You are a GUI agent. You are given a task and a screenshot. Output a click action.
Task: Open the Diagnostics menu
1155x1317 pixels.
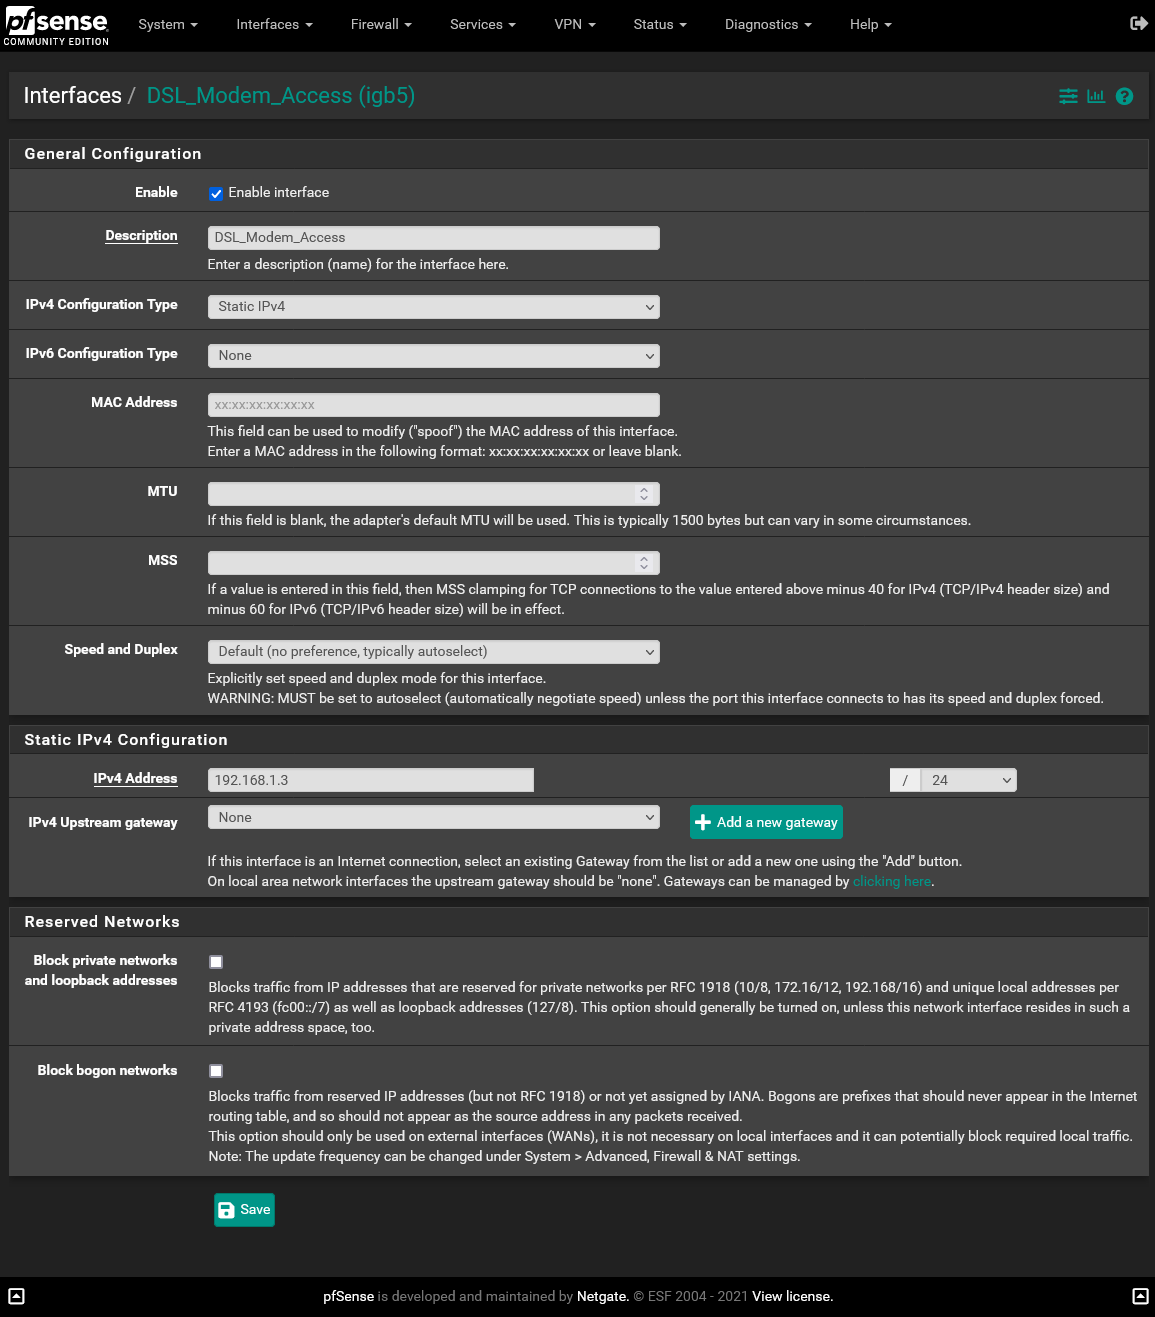pos(767,24)
